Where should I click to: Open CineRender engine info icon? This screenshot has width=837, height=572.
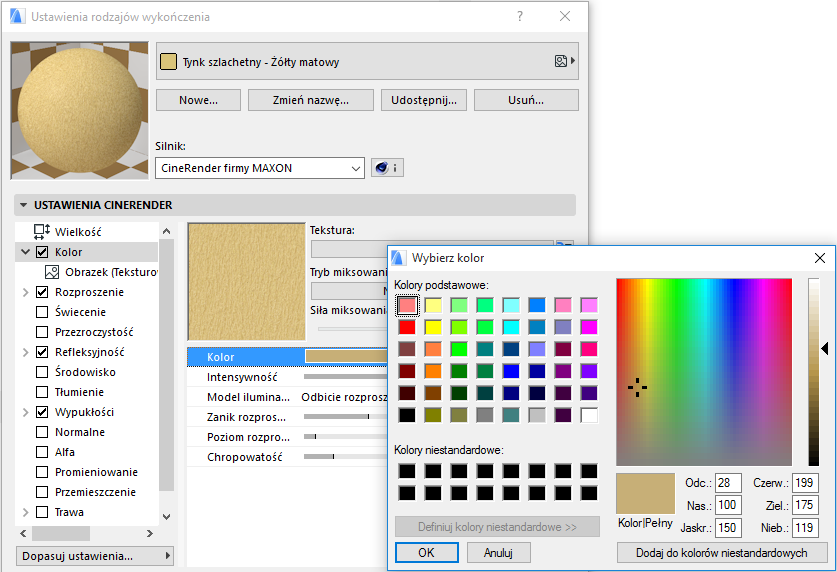click(387, 168)
